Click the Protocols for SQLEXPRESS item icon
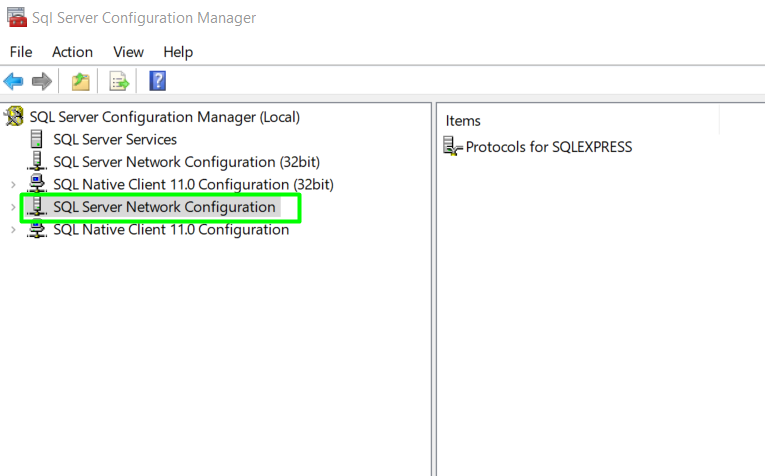This screenshot has height=476, width=765. [452, 146]
